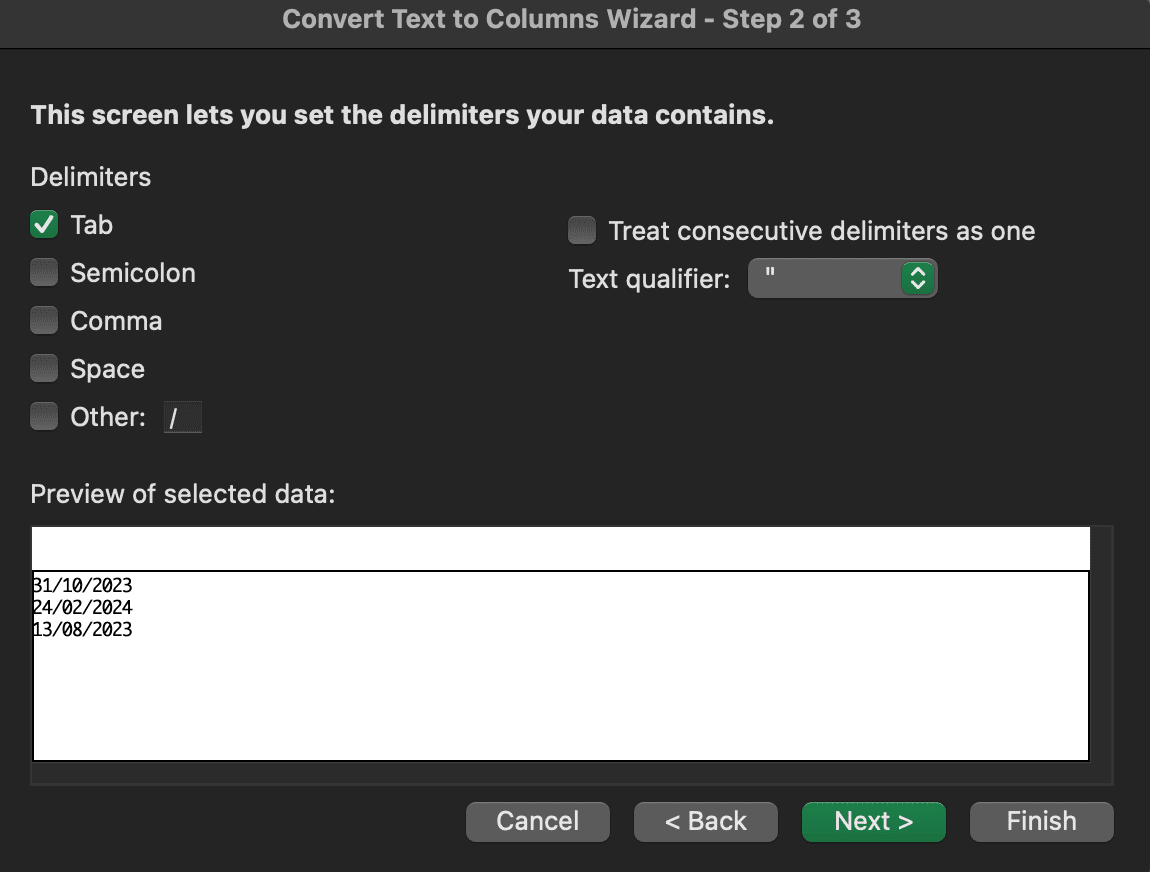Enable the Semicolon delimiter checkbox
This screenshot has width=1150, height=872.
[44, 272]
